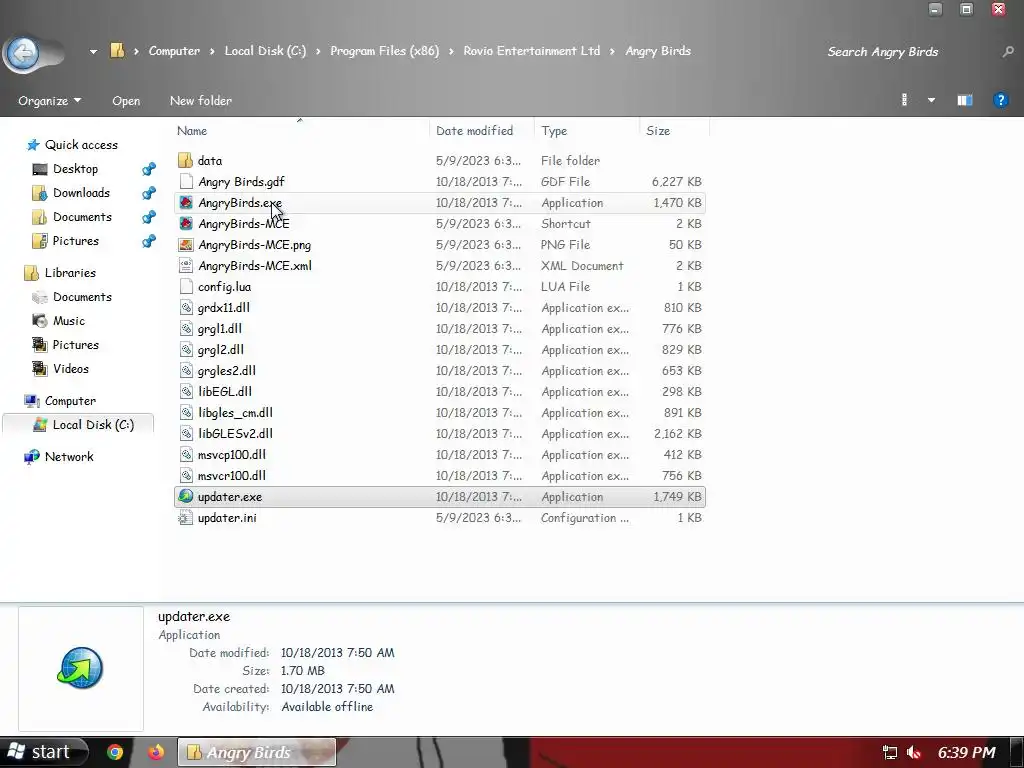Image resolution: width=1024 pixels, height=768 pixels.
Task: Click the pin icon beside Desktop
Action: pyautogui.click(x=149, y=169)
